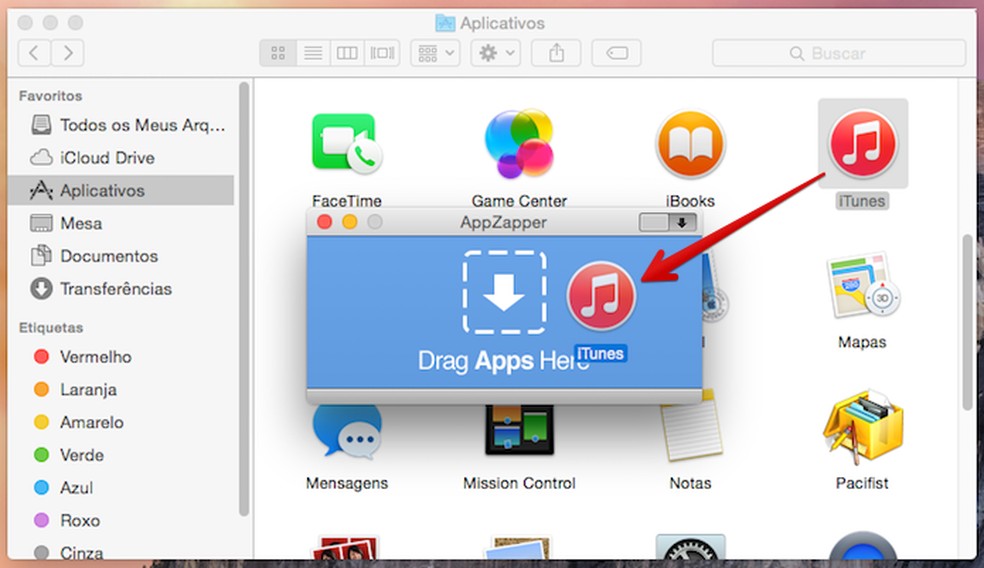This screenshot has width=984, height=568.
Task: Open the arrange items dropdown
Action: [436, 53]
